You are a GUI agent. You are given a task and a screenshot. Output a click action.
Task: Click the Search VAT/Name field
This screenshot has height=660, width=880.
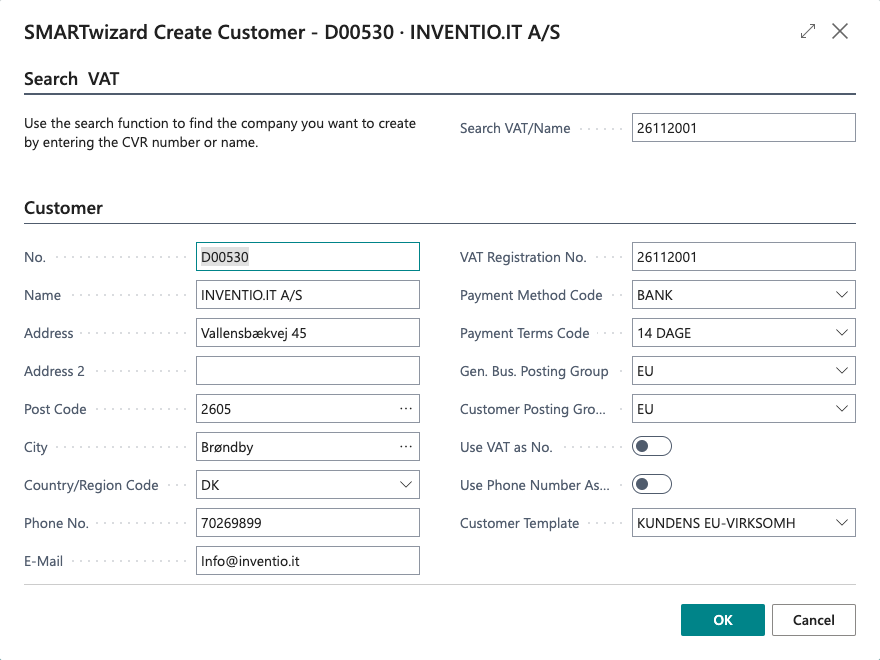pos(743,128)
